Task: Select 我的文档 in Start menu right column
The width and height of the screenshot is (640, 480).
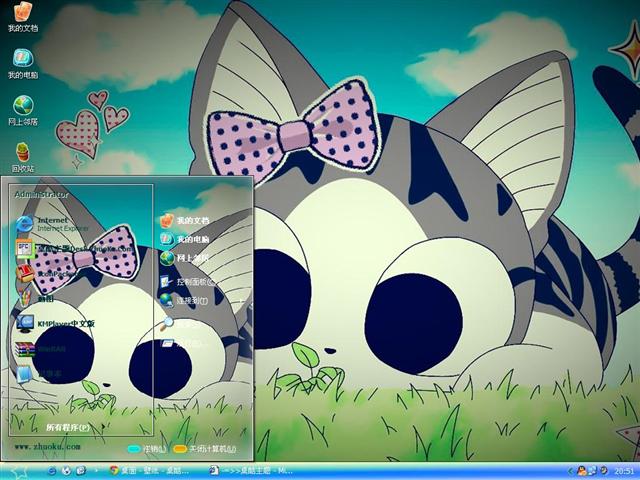Action: (190, 220)
